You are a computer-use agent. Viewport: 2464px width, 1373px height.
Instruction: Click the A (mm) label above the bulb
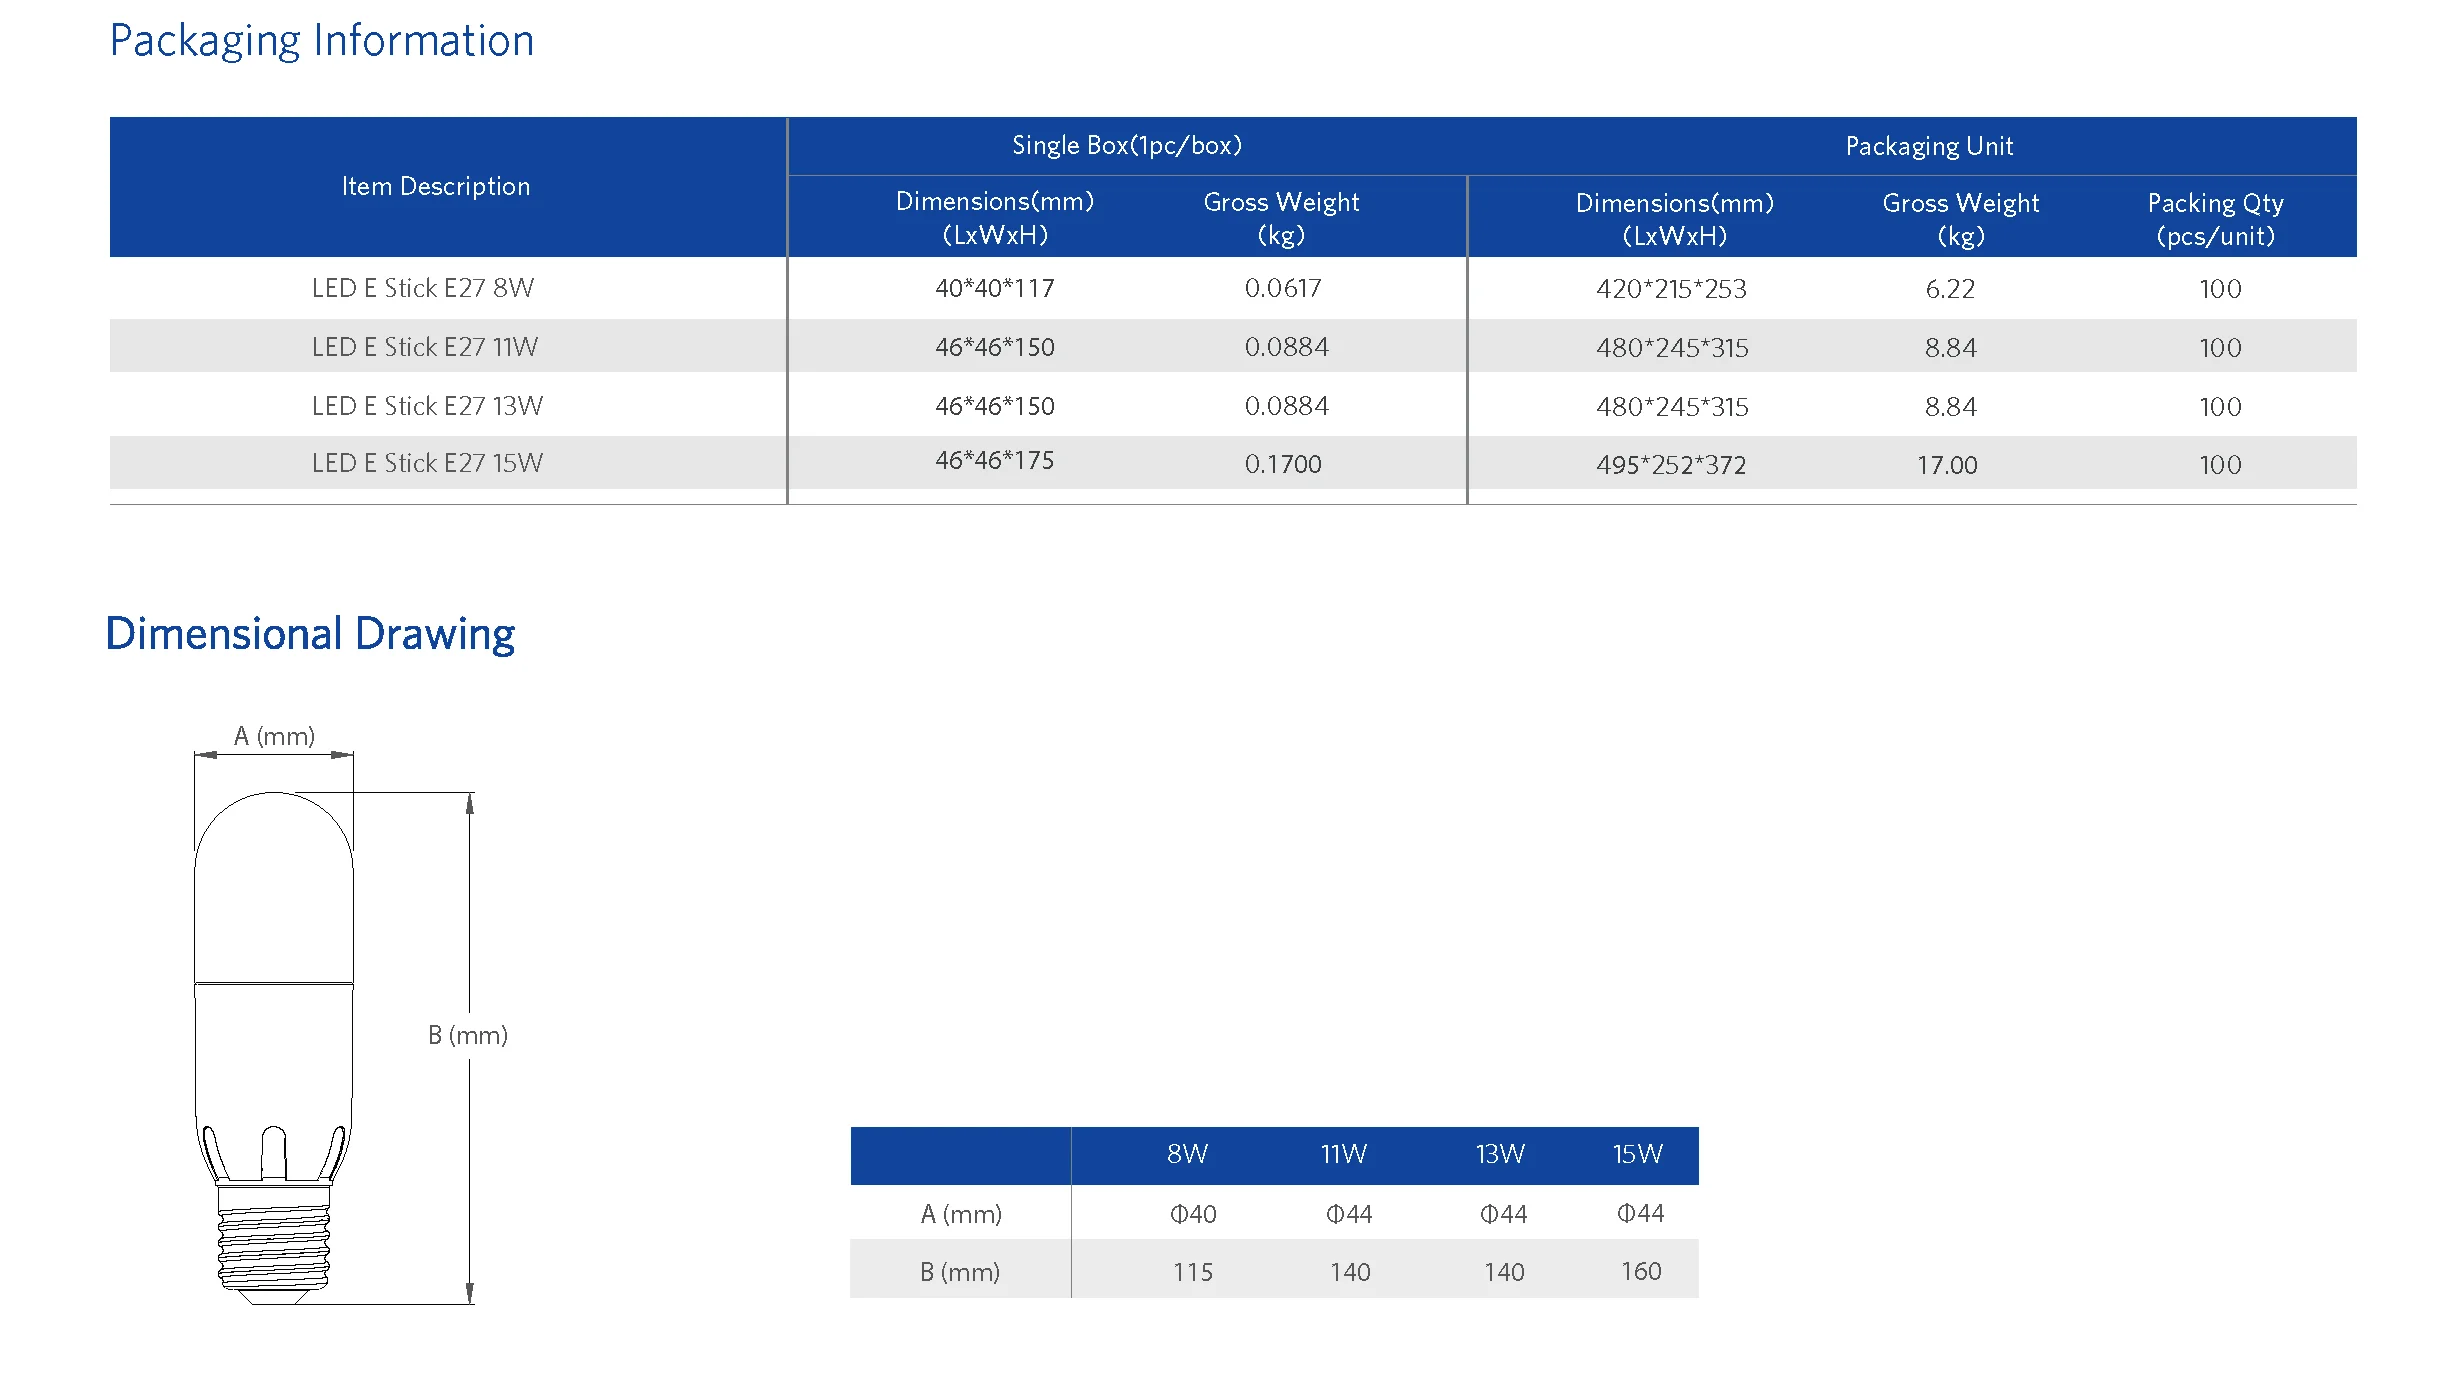coord(274,737)
